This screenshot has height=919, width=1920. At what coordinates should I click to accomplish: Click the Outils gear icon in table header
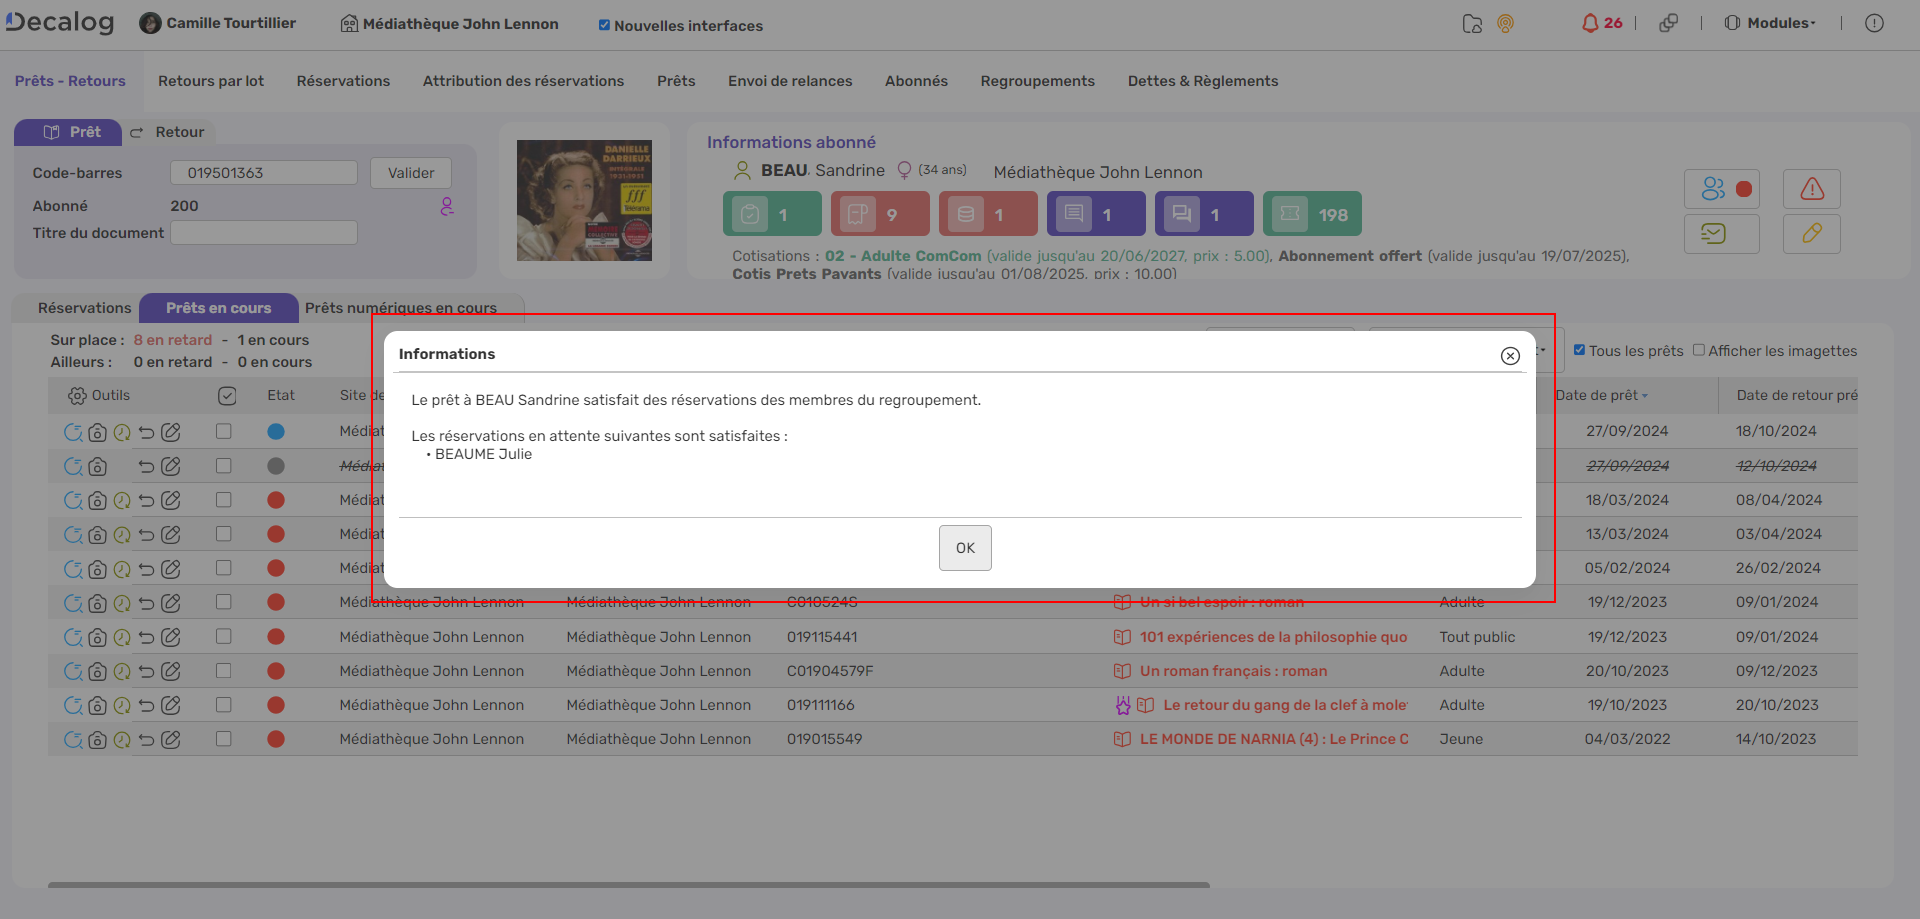tap(77, 396)
